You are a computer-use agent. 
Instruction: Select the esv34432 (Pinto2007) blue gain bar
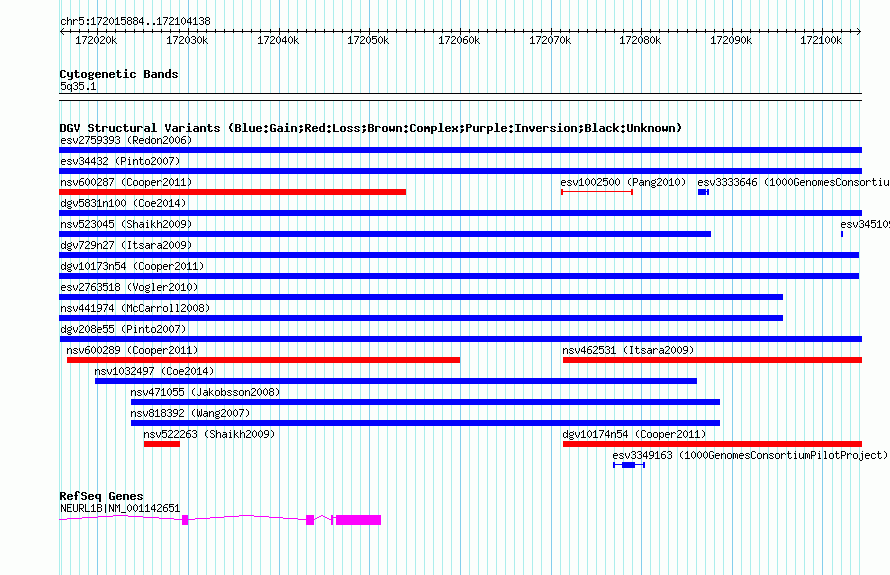tap(460, 171)
